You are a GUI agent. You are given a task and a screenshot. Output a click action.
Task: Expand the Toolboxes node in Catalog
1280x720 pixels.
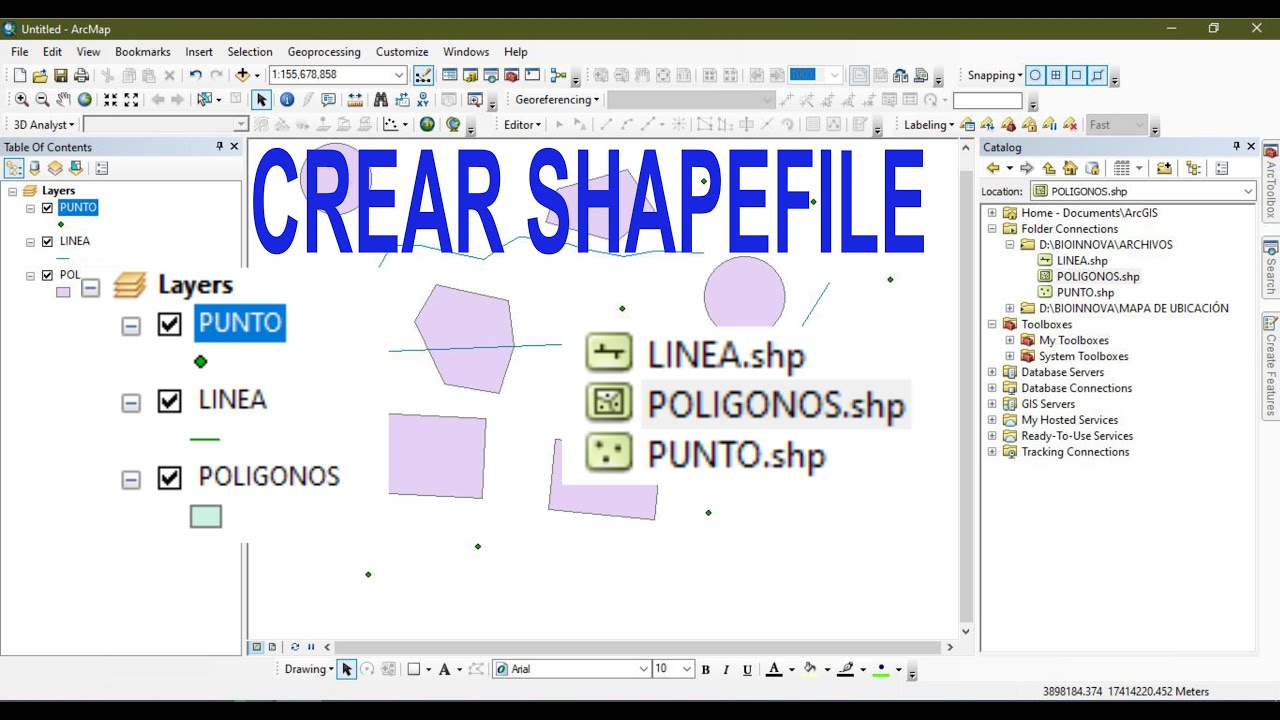coord(992,324)
